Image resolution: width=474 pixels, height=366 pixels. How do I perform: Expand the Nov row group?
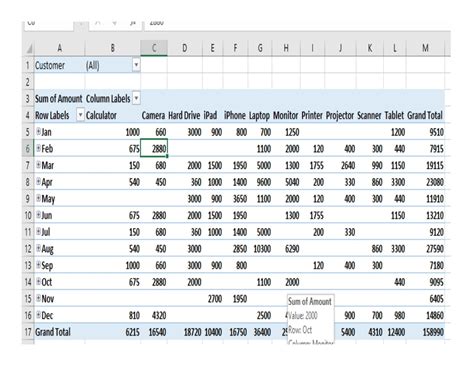click(38, 298)
